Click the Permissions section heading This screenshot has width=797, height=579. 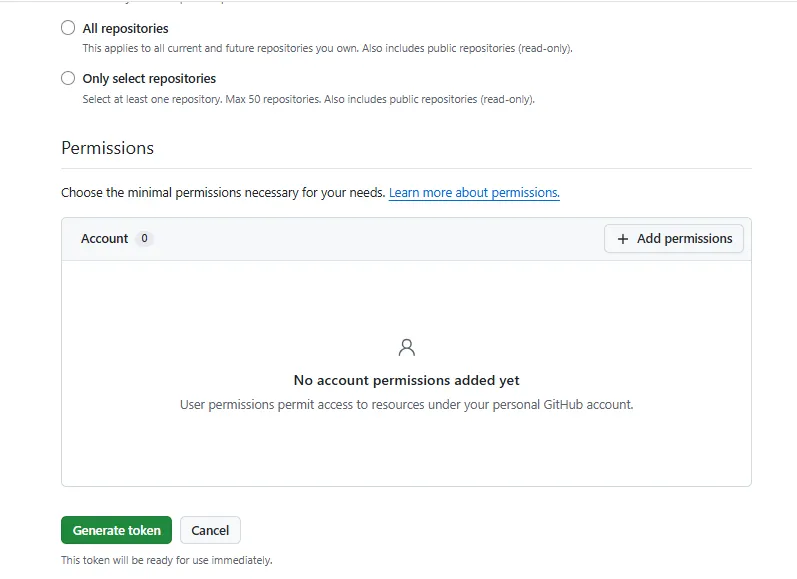point(107,148)
